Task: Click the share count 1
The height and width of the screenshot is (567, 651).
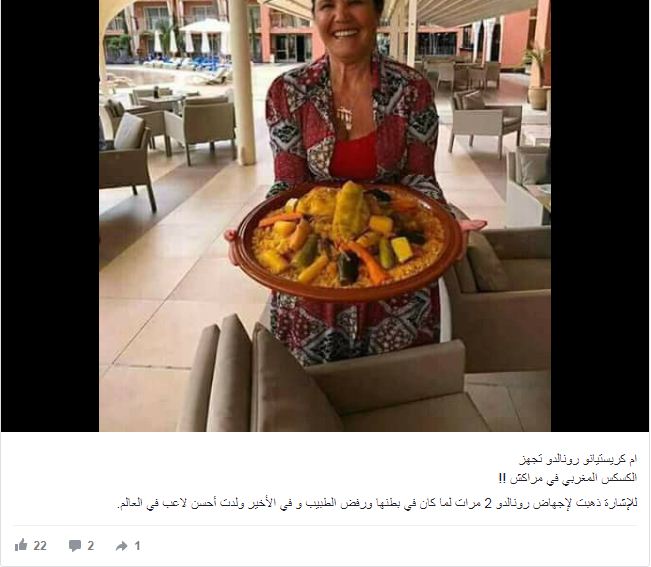Action: click(137, 545)
